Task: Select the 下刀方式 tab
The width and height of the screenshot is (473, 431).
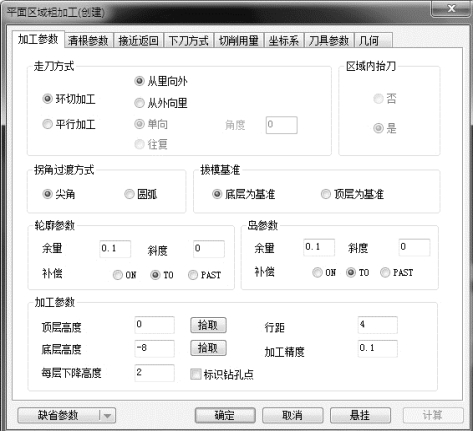Action: coord(188,41)
